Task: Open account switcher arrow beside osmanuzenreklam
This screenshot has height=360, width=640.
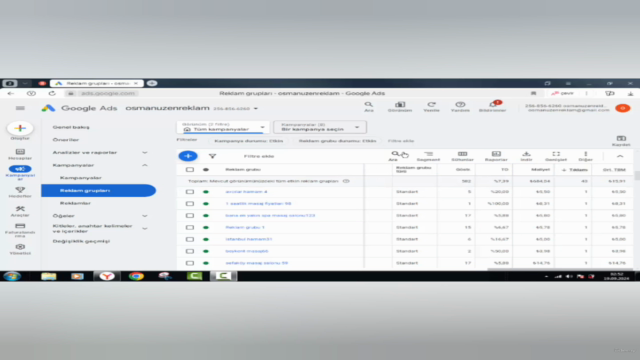Action: point(256,109)
